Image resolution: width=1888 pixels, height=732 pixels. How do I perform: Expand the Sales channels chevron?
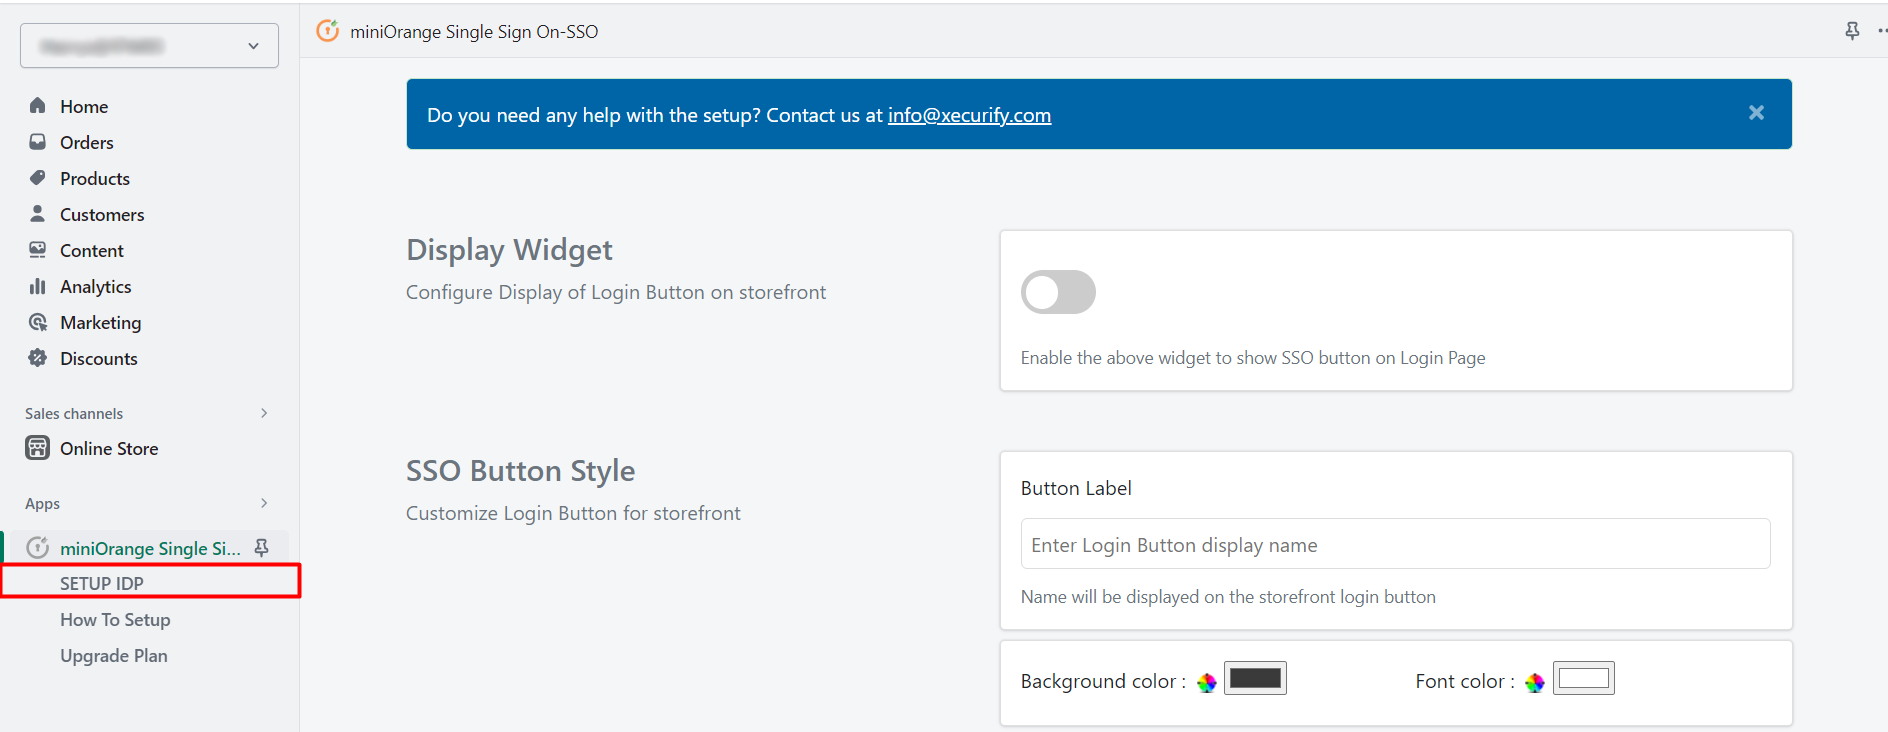click(264, 413)
